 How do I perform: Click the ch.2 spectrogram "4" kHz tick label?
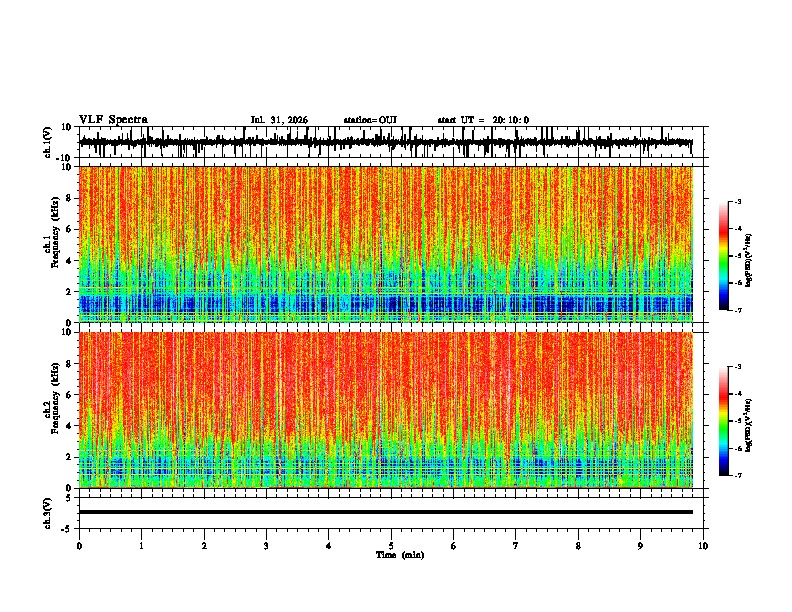tap(70, 426)
